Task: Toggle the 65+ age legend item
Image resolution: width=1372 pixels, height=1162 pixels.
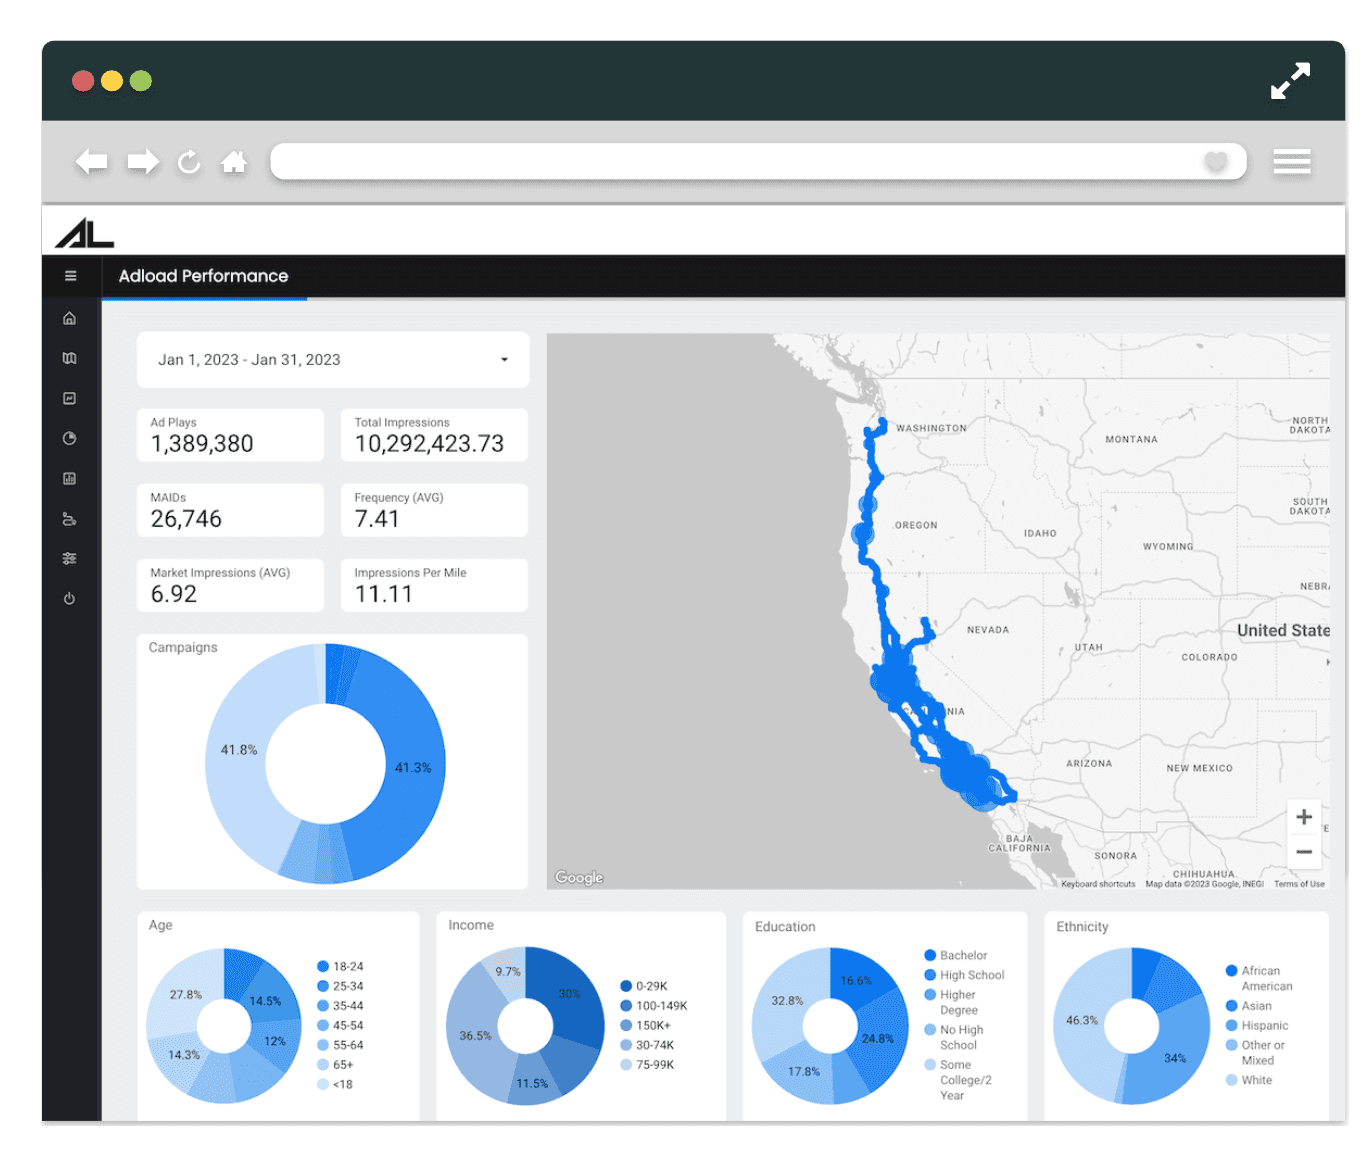Action: pyautogui.click(x=336, y=1065)
